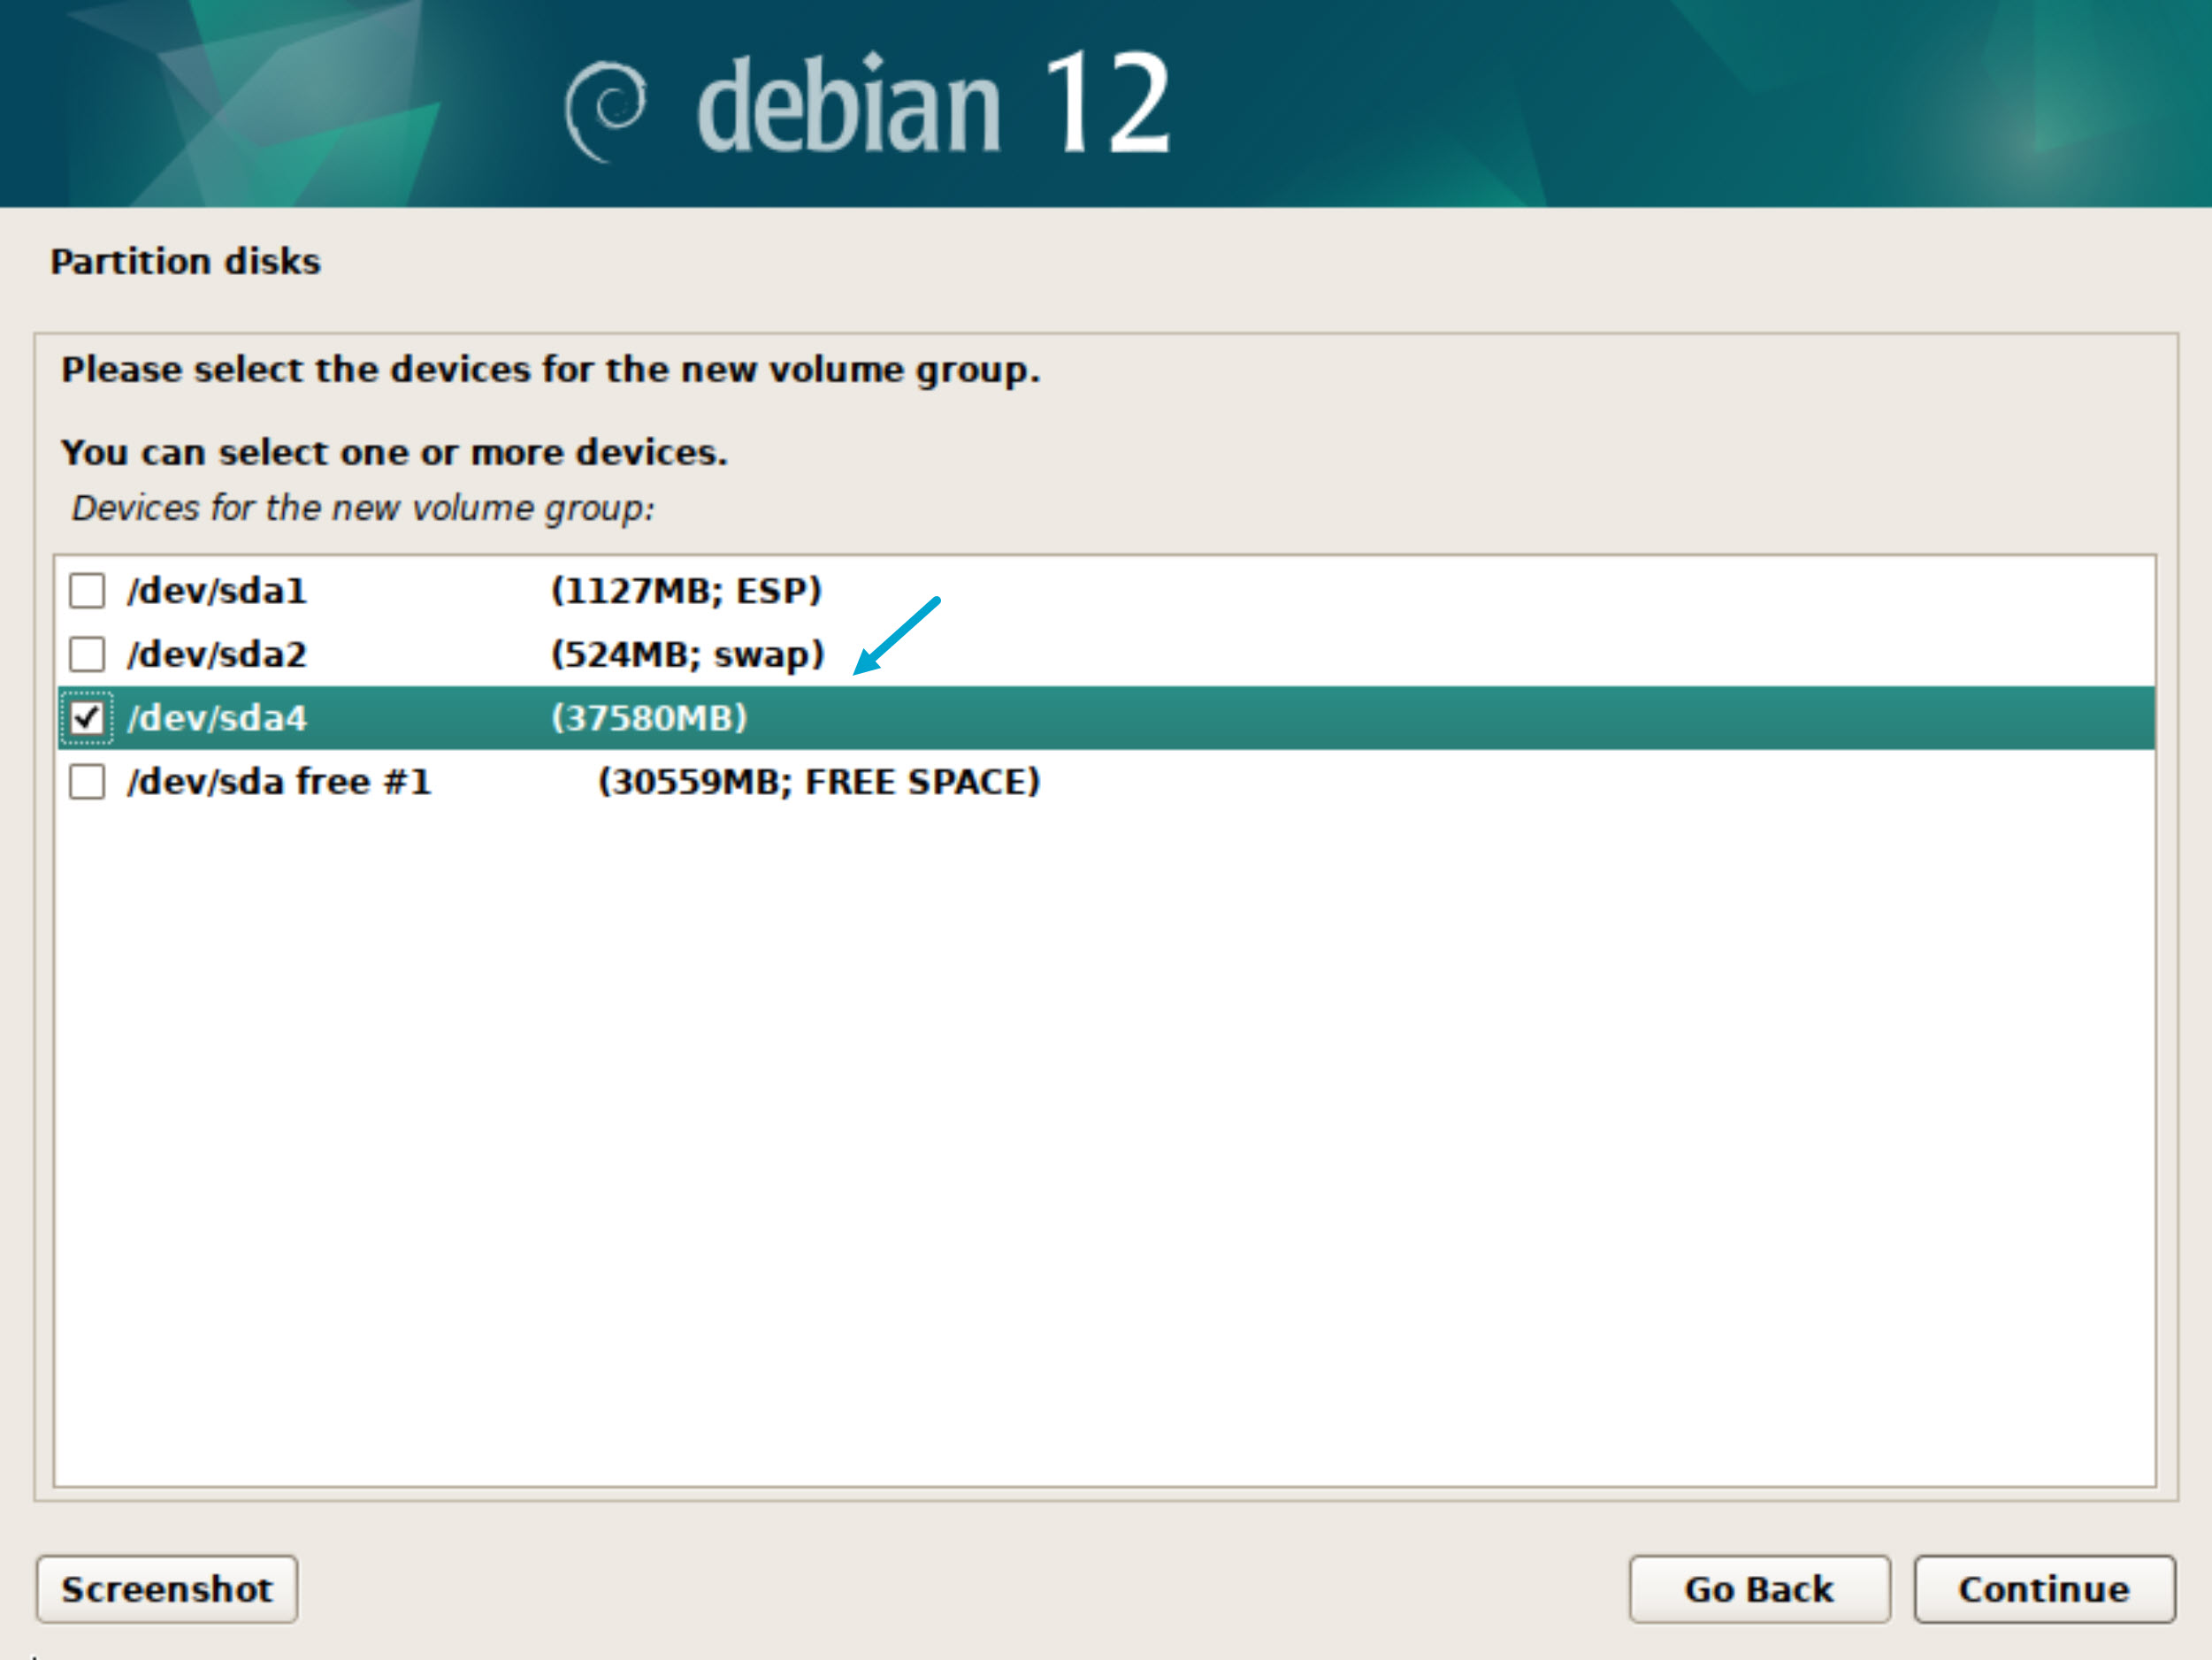Click the (30559MB; FREE SPACE) text
The width and height of the screenshot is (2212, 1660).
click(x=819, y=781)
